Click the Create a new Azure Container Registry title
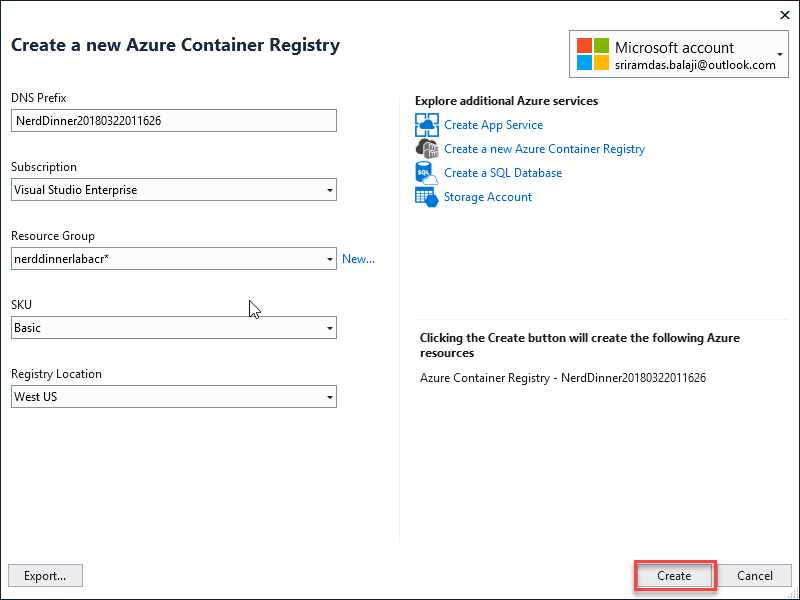 (x=176, y=45)
